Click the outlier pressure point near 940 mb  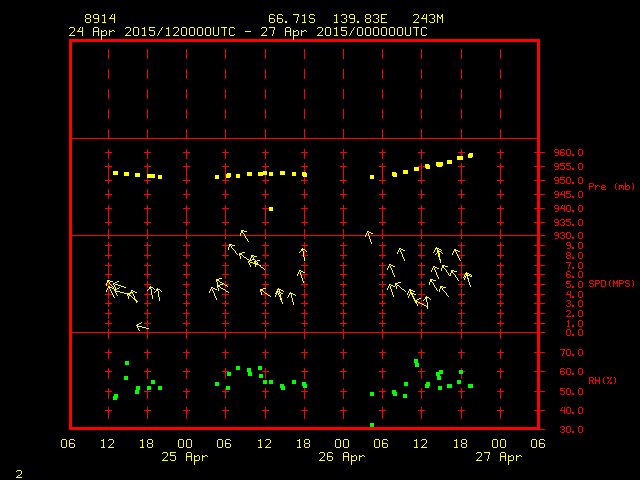271,209
